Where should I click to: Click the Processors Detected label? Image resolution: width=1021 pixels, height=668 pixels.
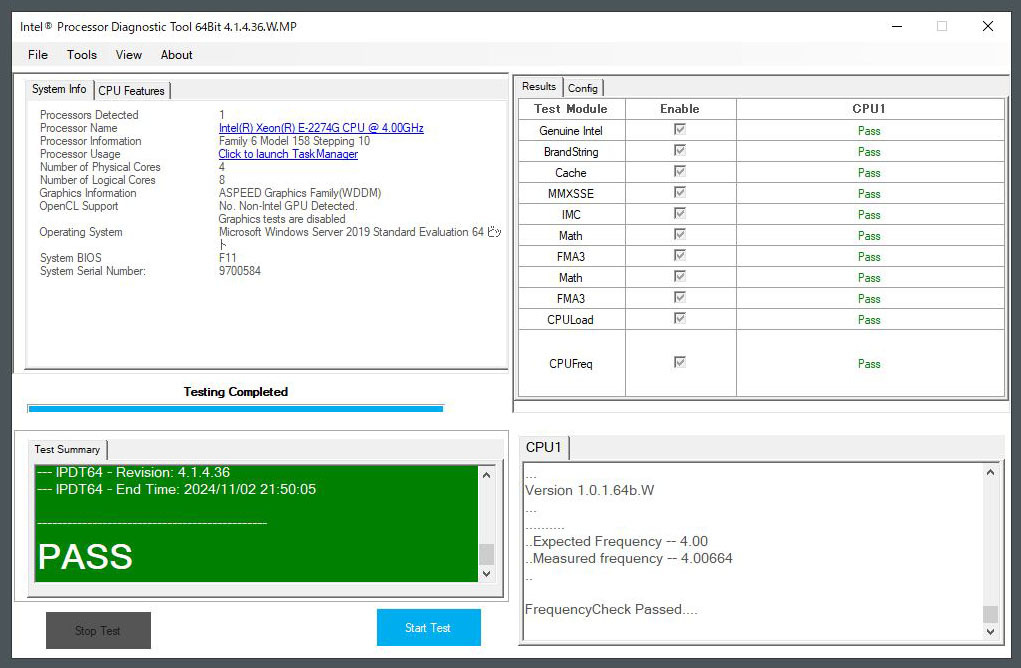[x=89, y=115]
